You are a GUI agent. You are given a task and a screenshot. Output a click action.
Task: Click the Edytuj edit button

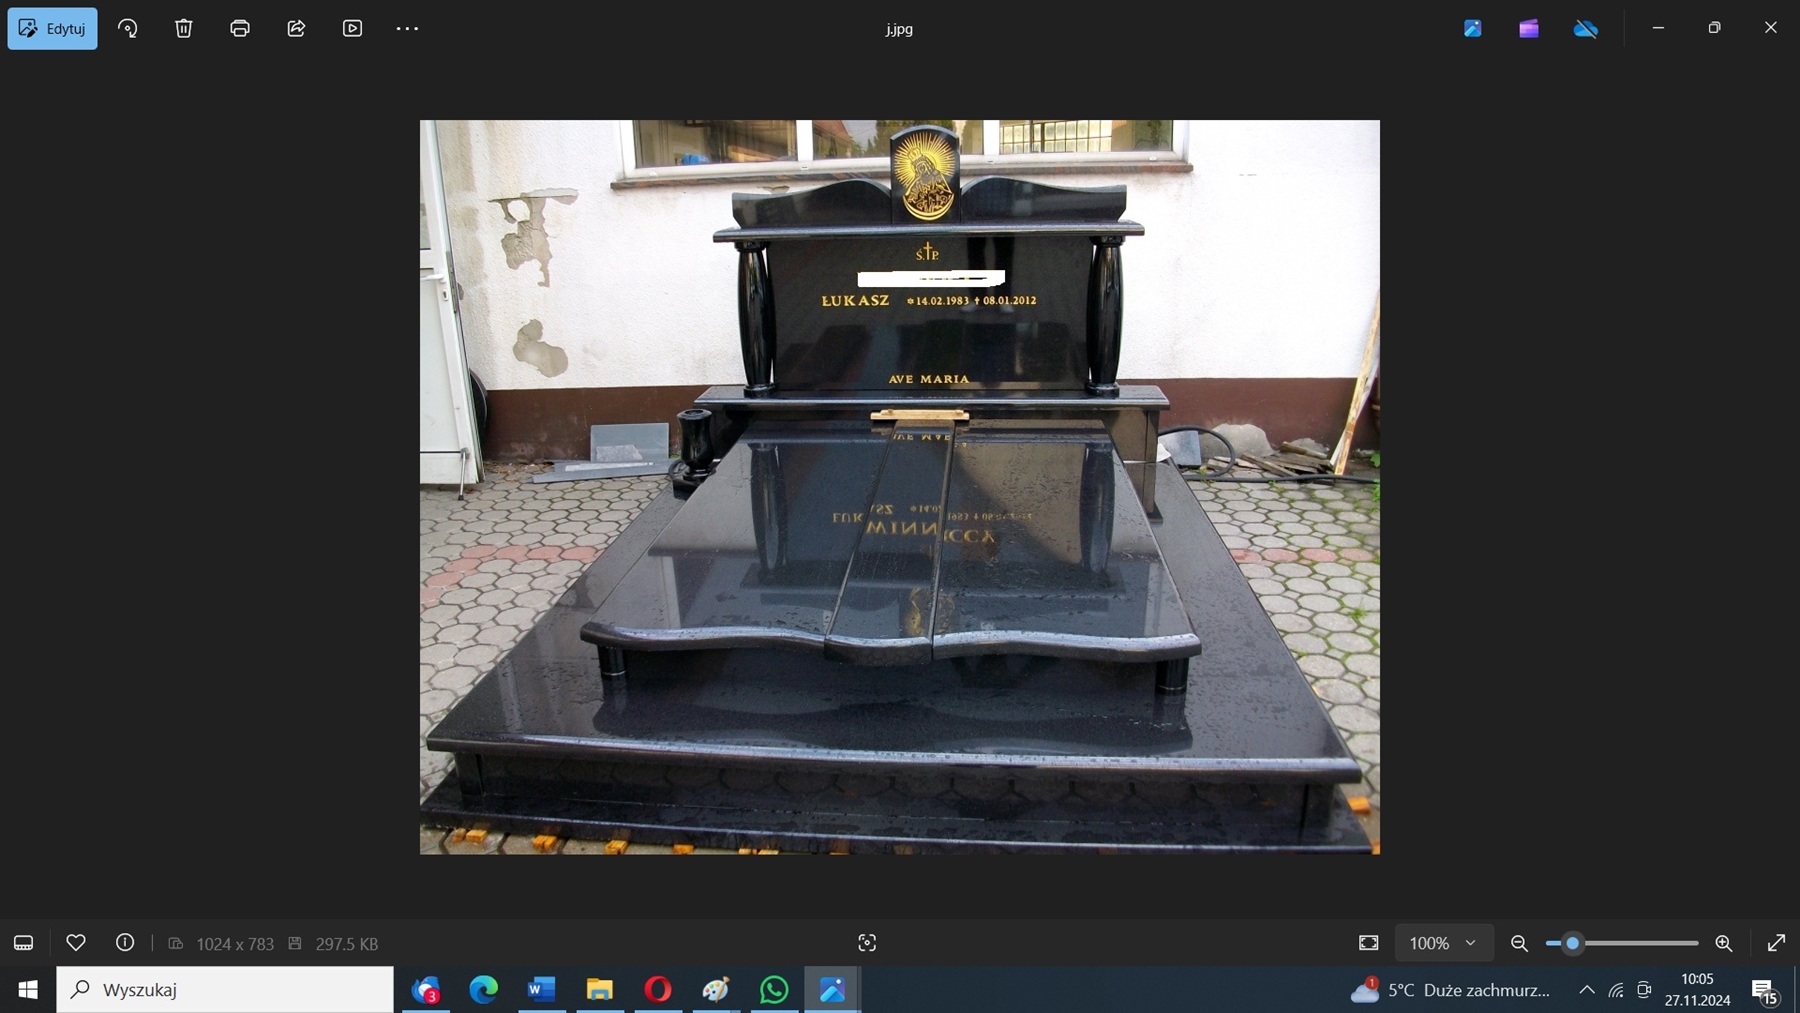(52, 28)
